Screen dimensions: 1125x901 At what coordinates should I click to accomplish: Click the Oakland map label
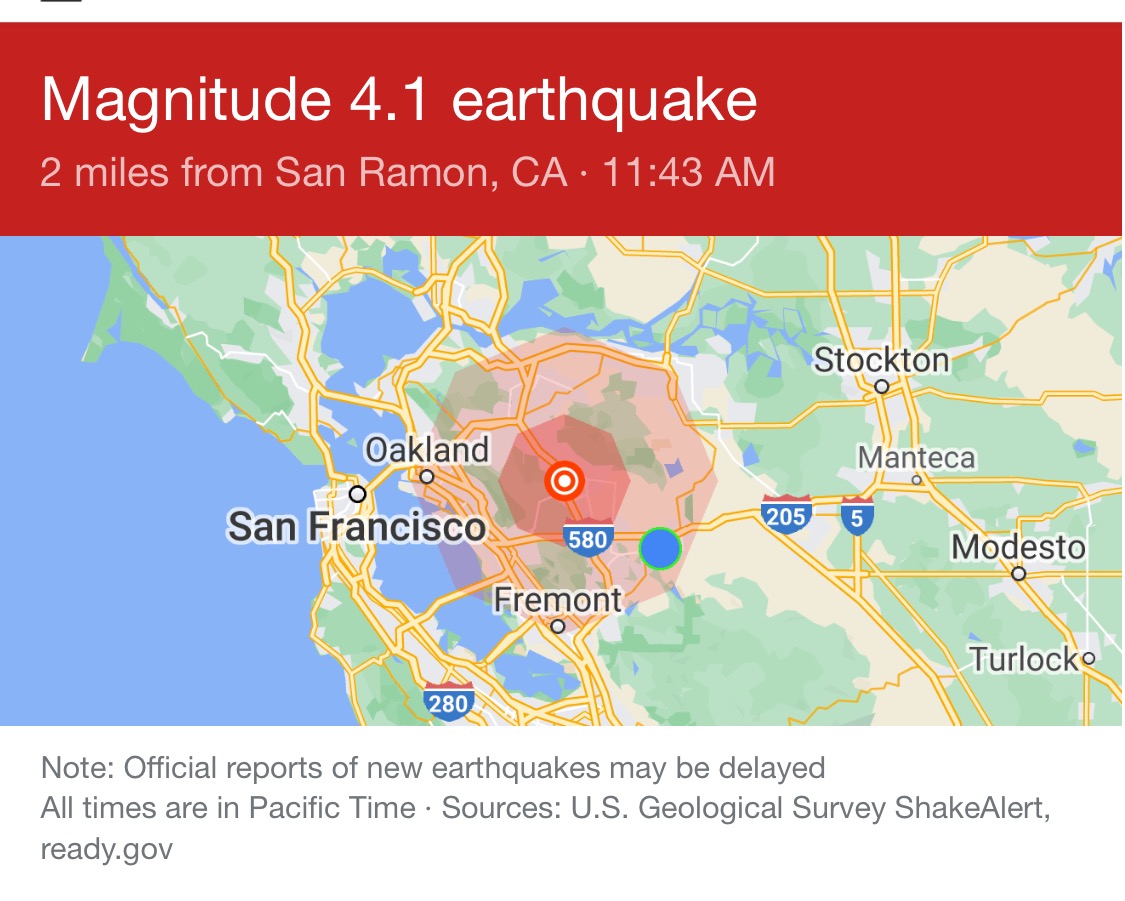tap(427, 450)
